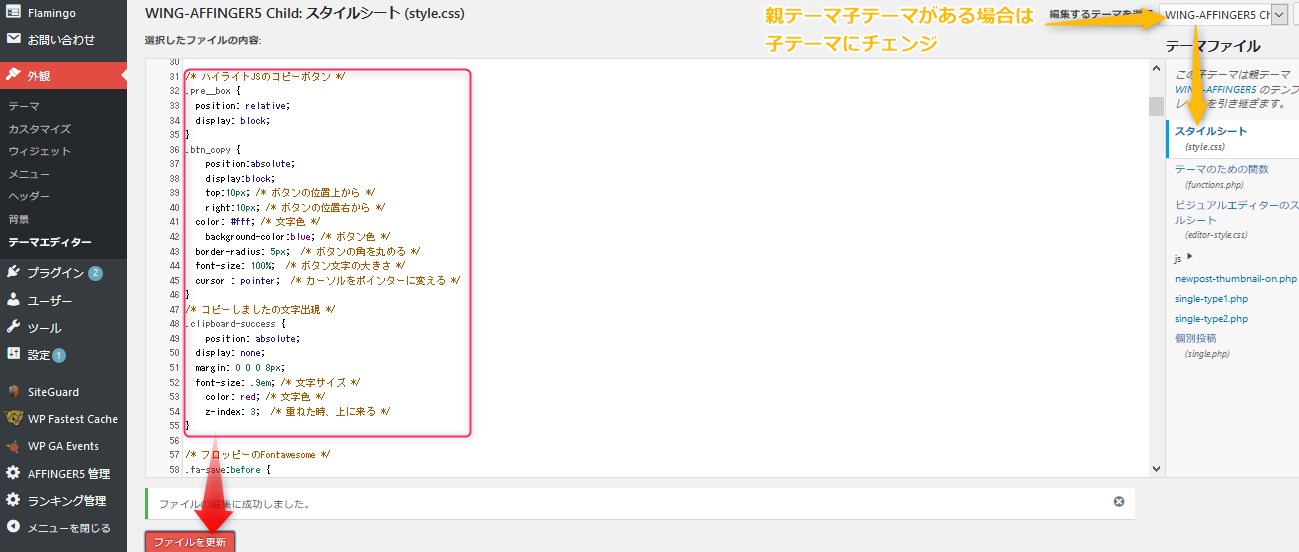
Task: Click the WP Fastest Cache cheetah icon
Action: tap(14, 419)
